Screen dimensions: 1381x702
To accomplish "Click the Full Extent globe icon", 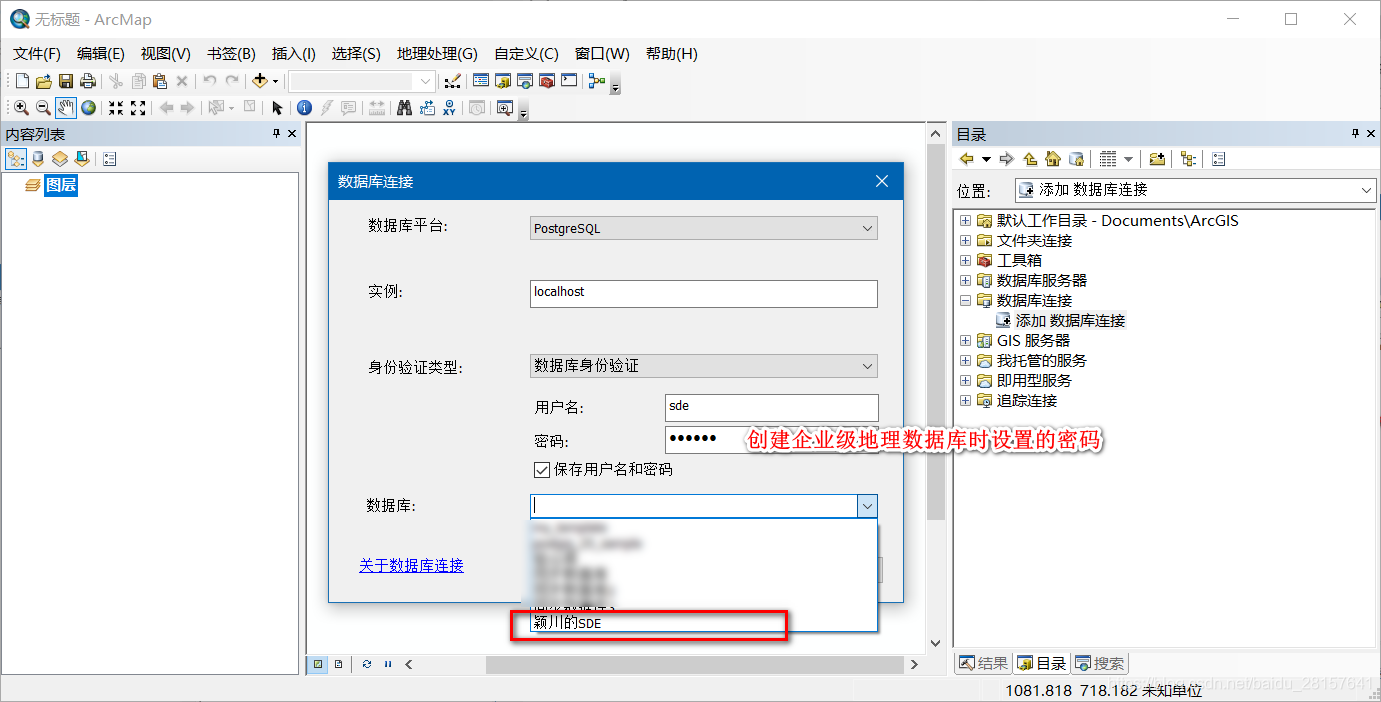I will 88,108.
